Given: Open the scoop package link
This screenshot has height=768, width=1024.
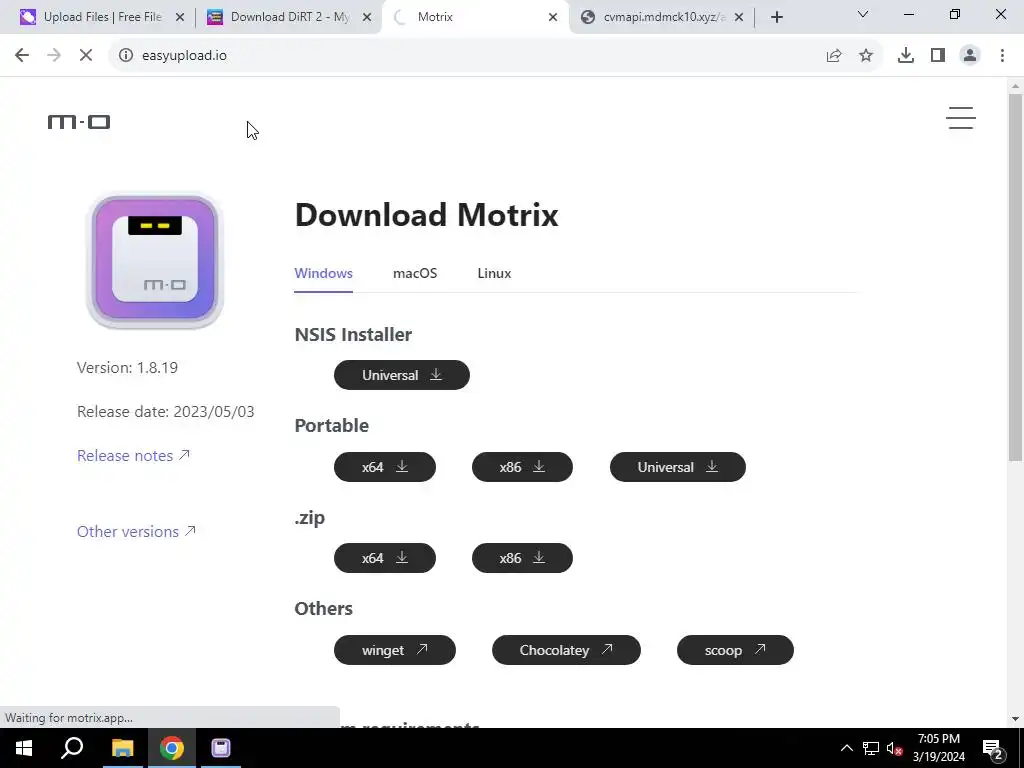Looking at the screenshot, I should [735, 650].
